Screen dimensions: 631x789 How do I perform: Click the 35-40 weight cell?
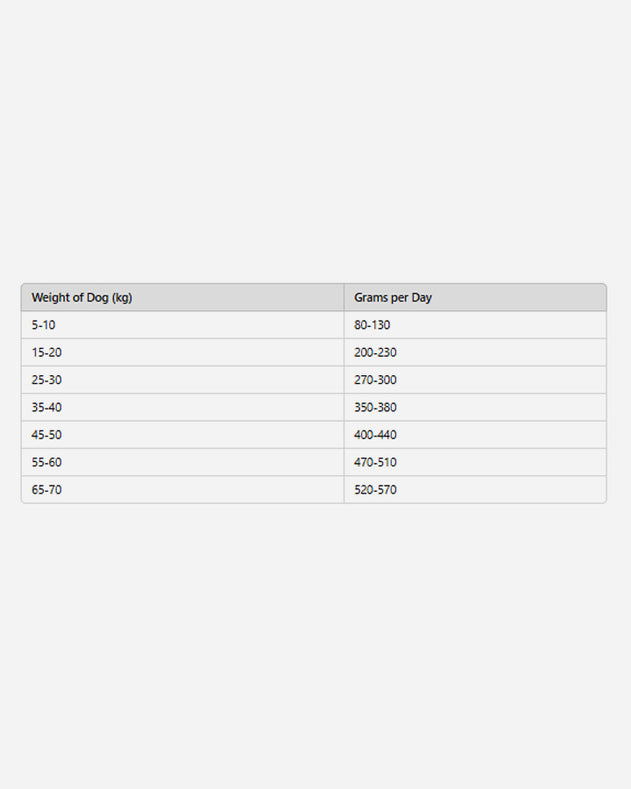click(47, 408)
